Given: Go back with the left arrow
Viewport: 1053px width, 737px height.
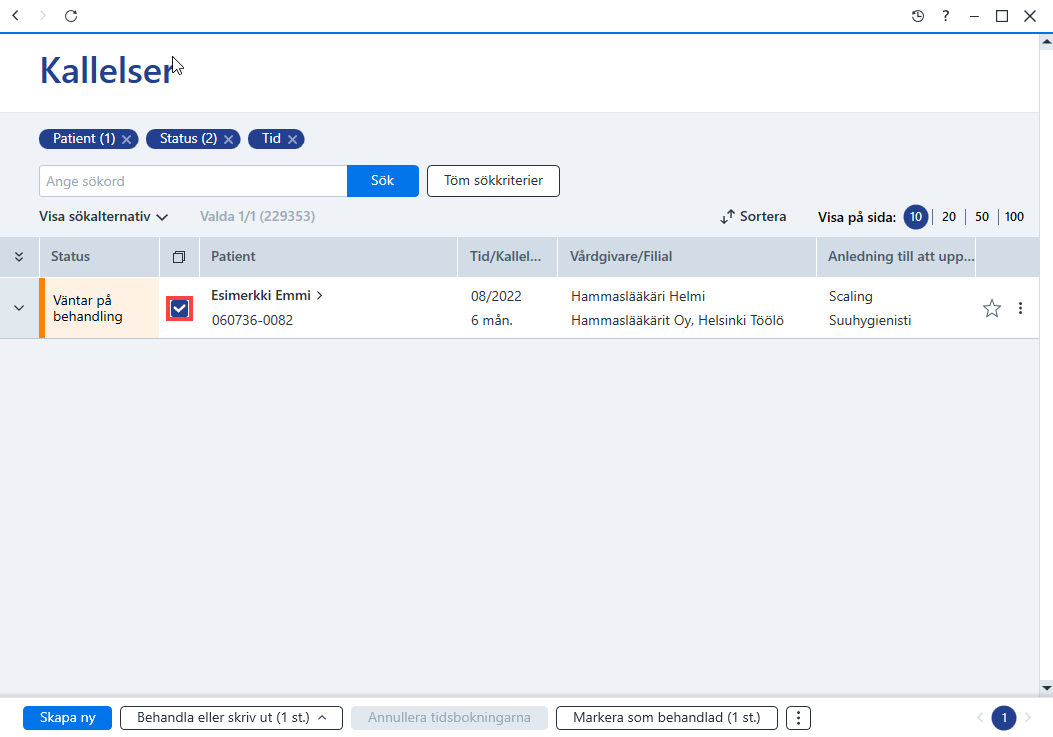Looking at the screenshot, I should click(x=16, y=15).
